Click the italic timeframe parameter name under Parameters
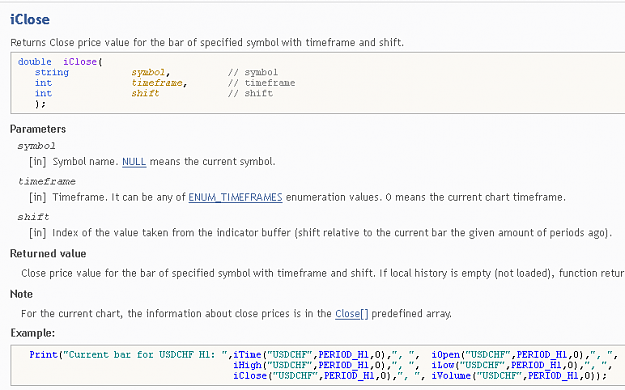625x390 pixels. pyautogui.click(x=47, y=181)
